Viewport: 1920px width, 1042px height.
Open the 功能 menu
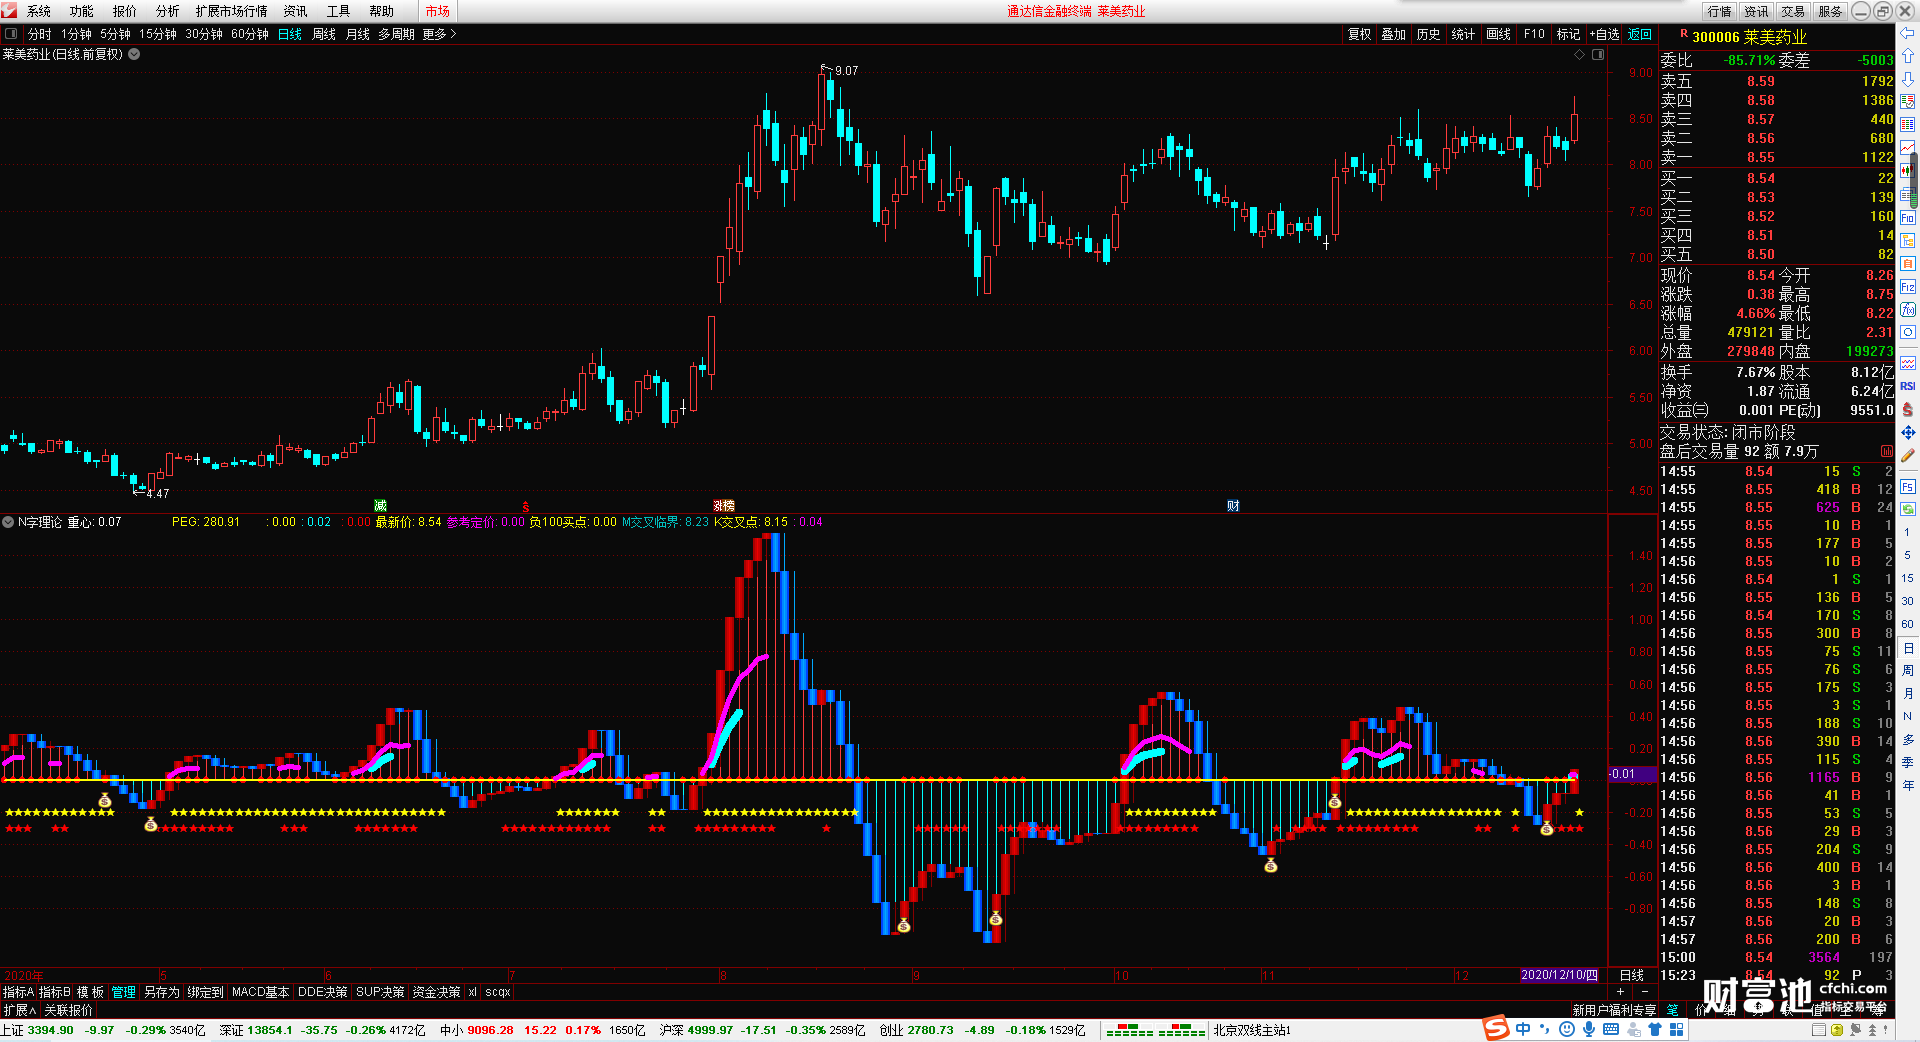82,11
